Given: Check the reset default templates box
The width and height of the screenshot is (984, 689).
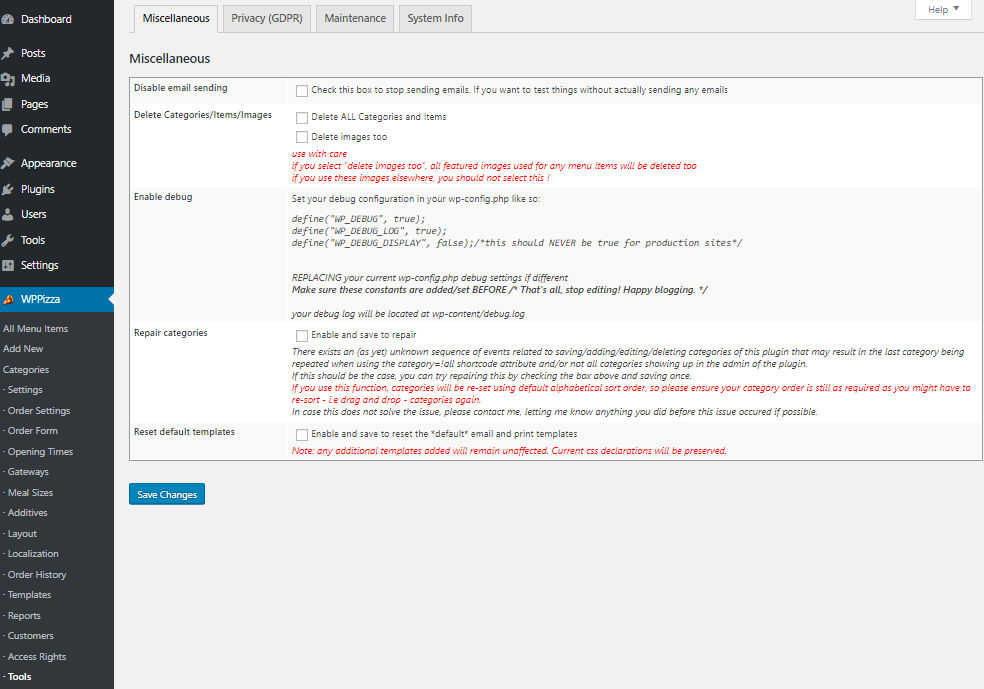Looking at the screenshot, I should [302, 435].
